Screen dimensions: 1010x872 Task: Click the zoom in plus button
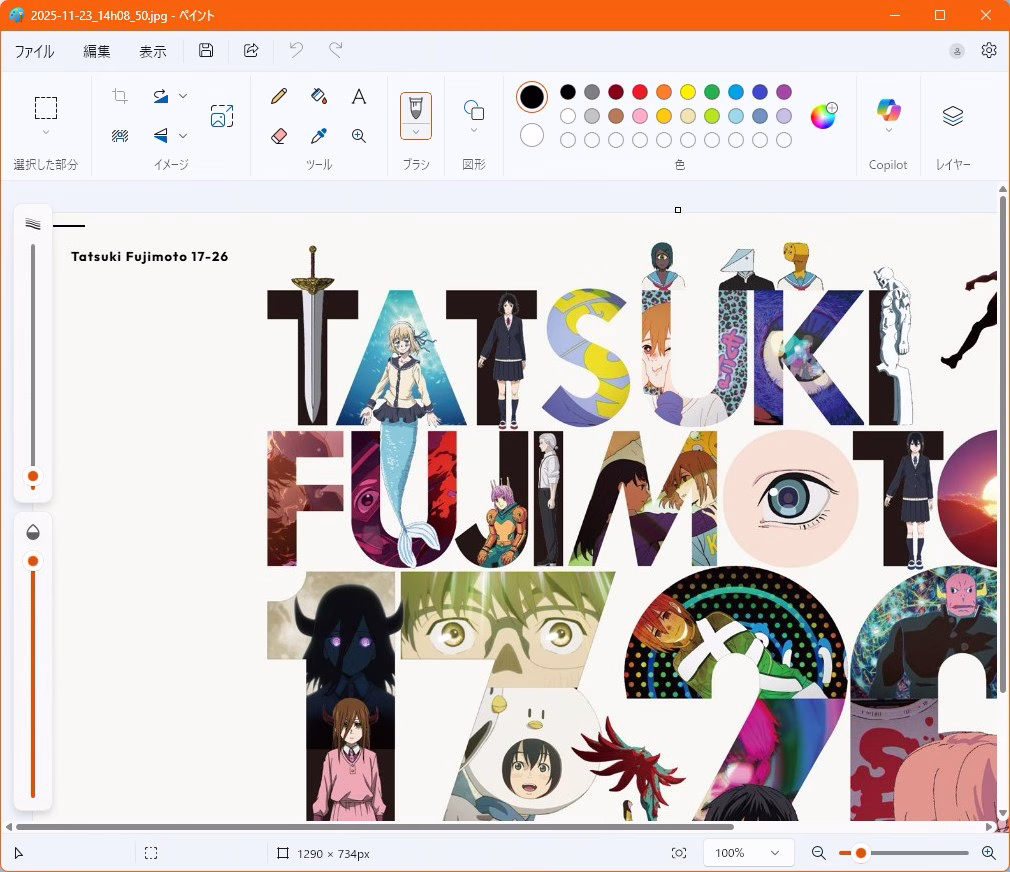tap(988, 853)
